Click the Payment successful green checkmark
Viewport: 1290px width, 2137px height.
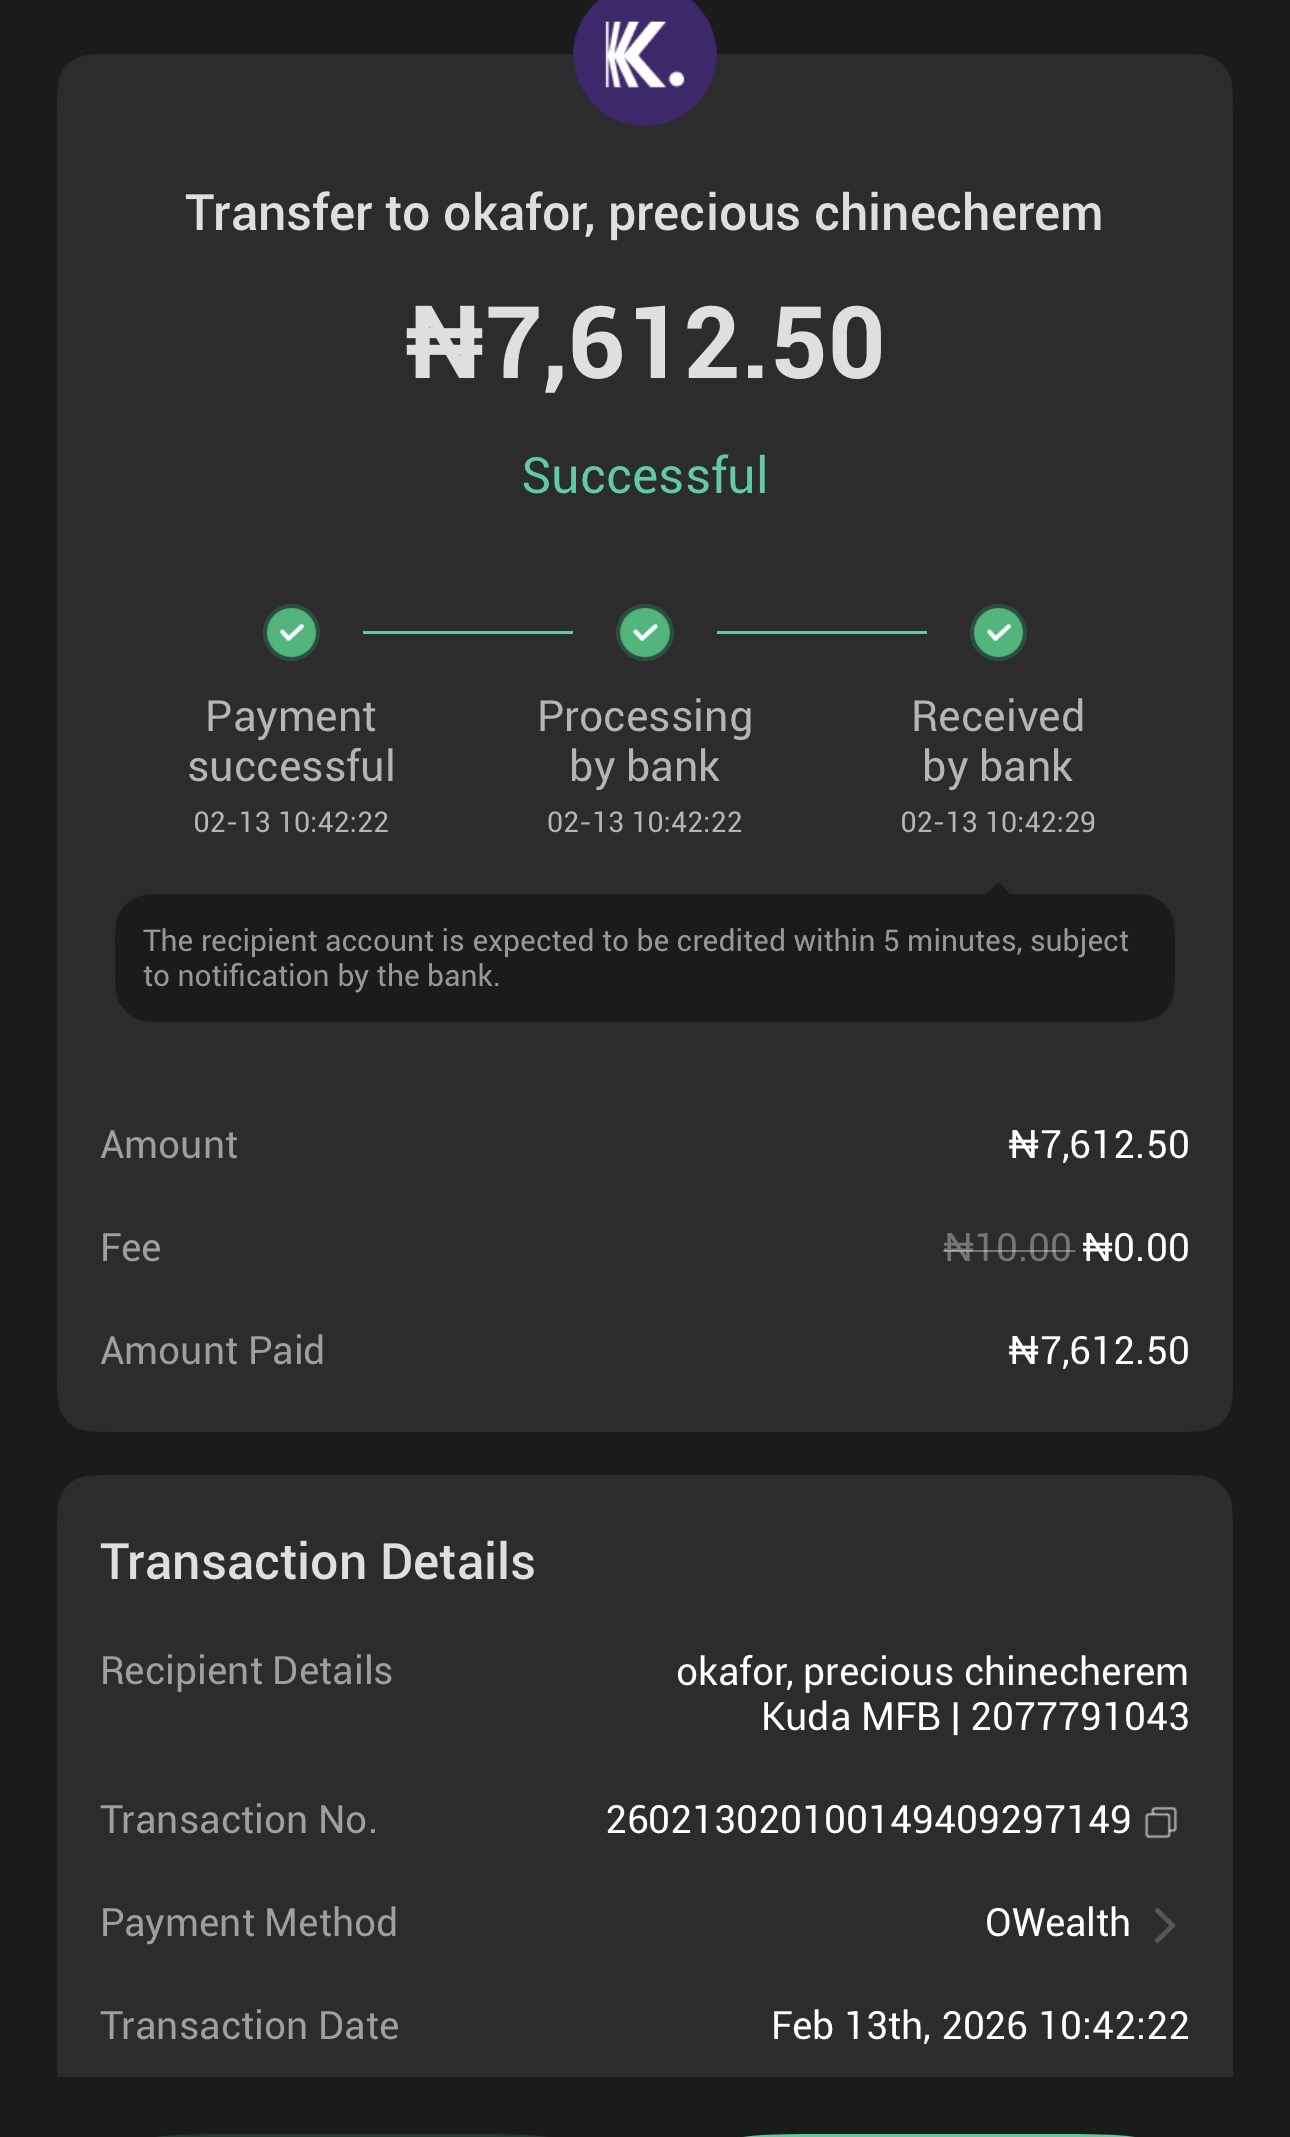click(x=291, y=632)
